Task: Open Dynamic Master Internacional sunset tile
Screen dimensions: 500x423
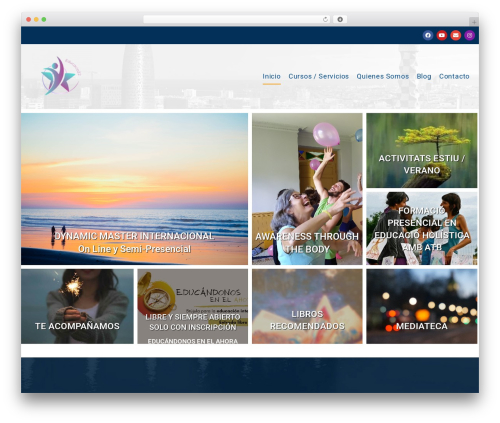Action: pos(134,189)
